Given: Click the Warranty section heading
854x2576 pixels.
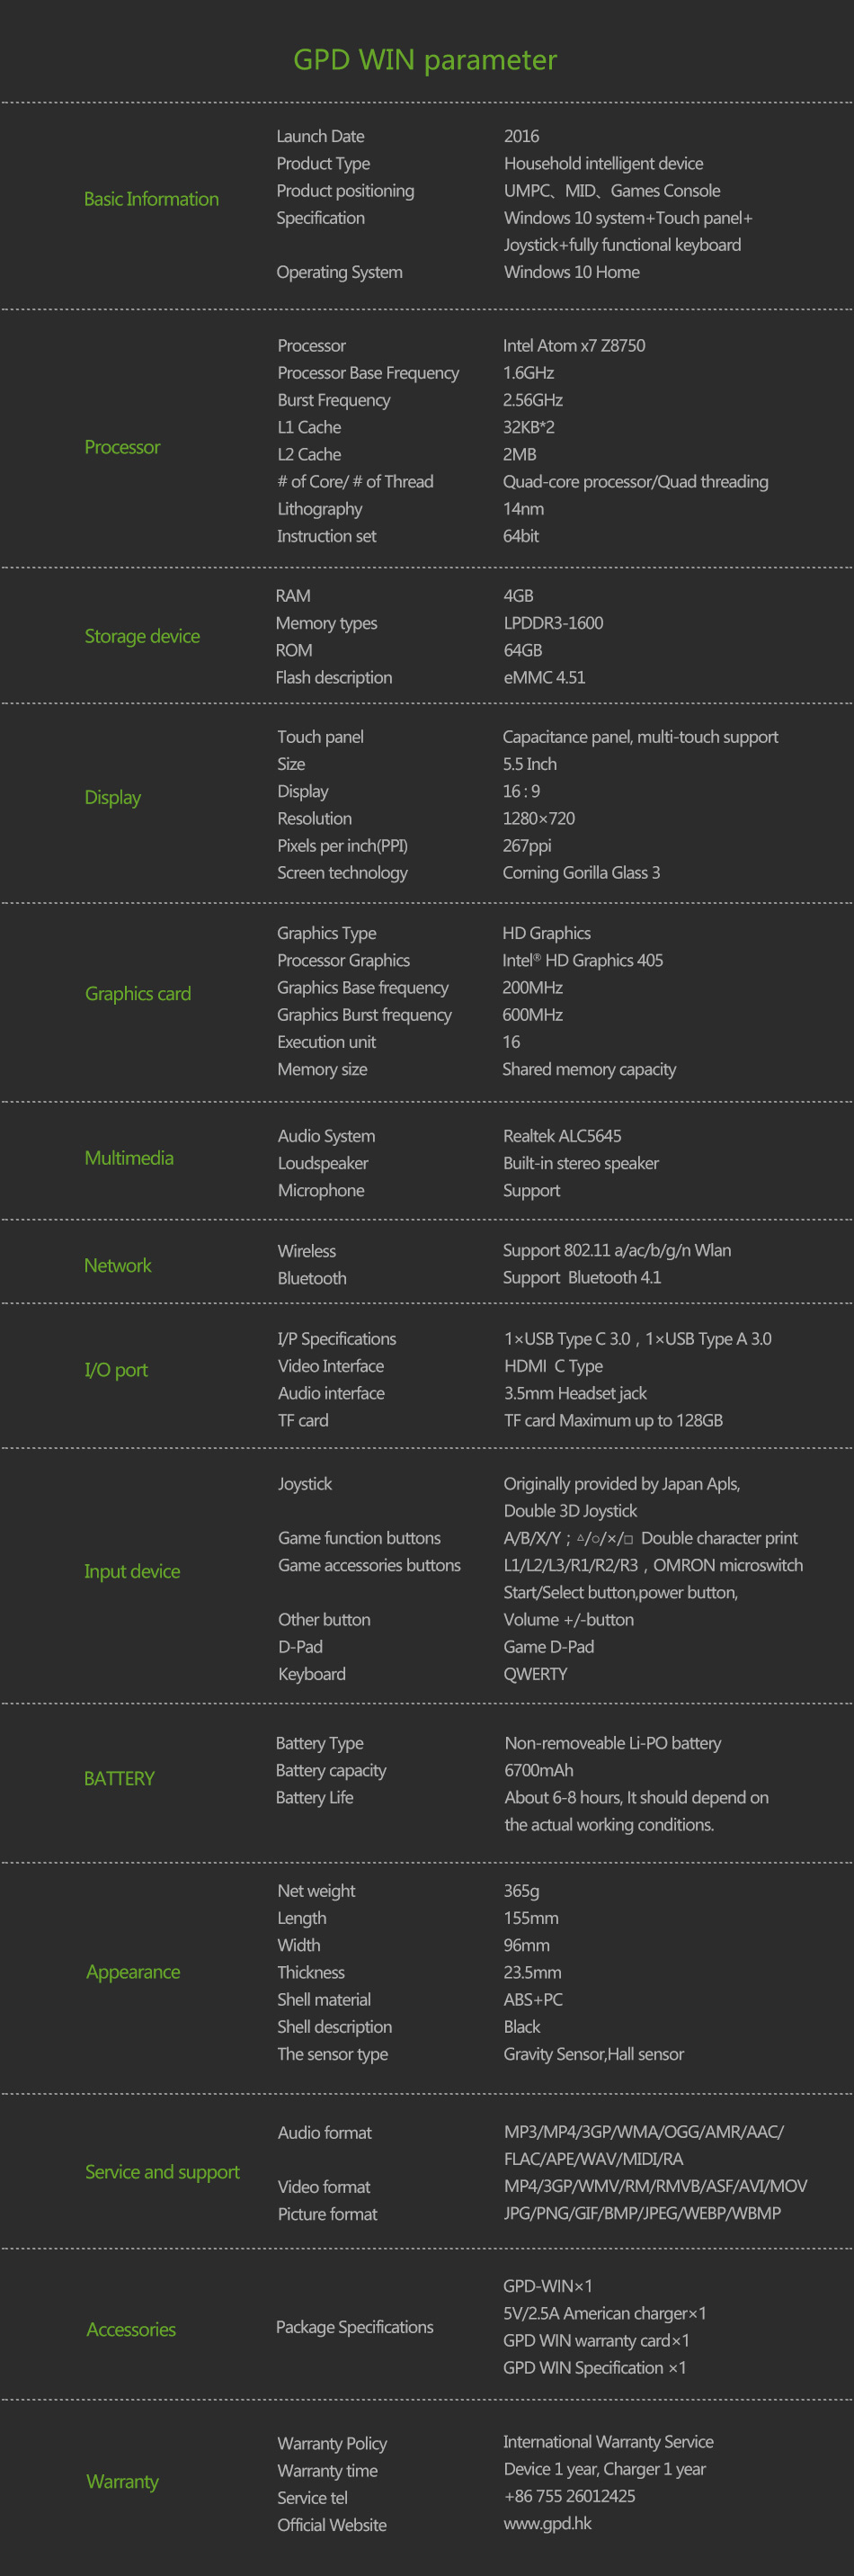Looking at the screenshot, I should pos(122,2482).
